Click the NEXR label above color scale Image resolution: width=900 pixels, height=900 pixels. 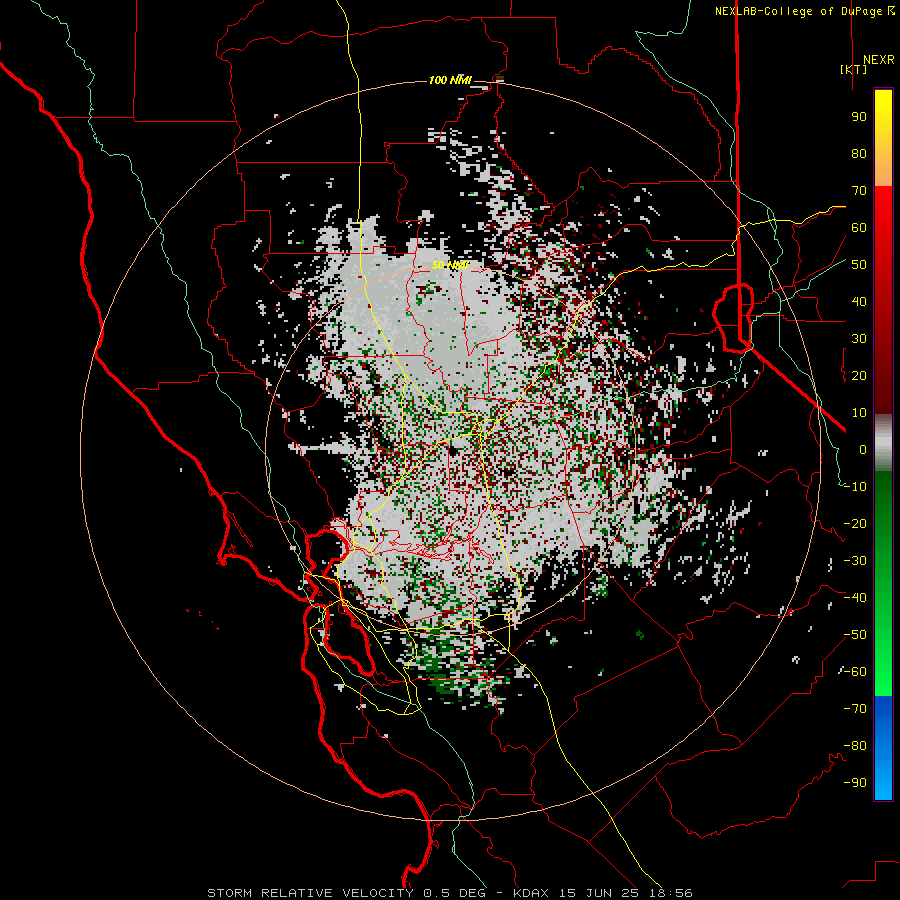(878, 60)
